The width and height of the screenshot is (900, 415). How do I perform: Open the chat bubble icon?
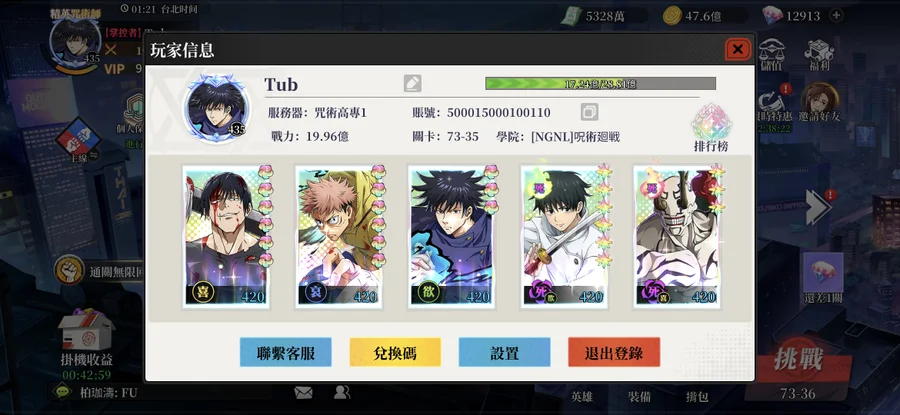pyautogui.click(x=62, y=392)
